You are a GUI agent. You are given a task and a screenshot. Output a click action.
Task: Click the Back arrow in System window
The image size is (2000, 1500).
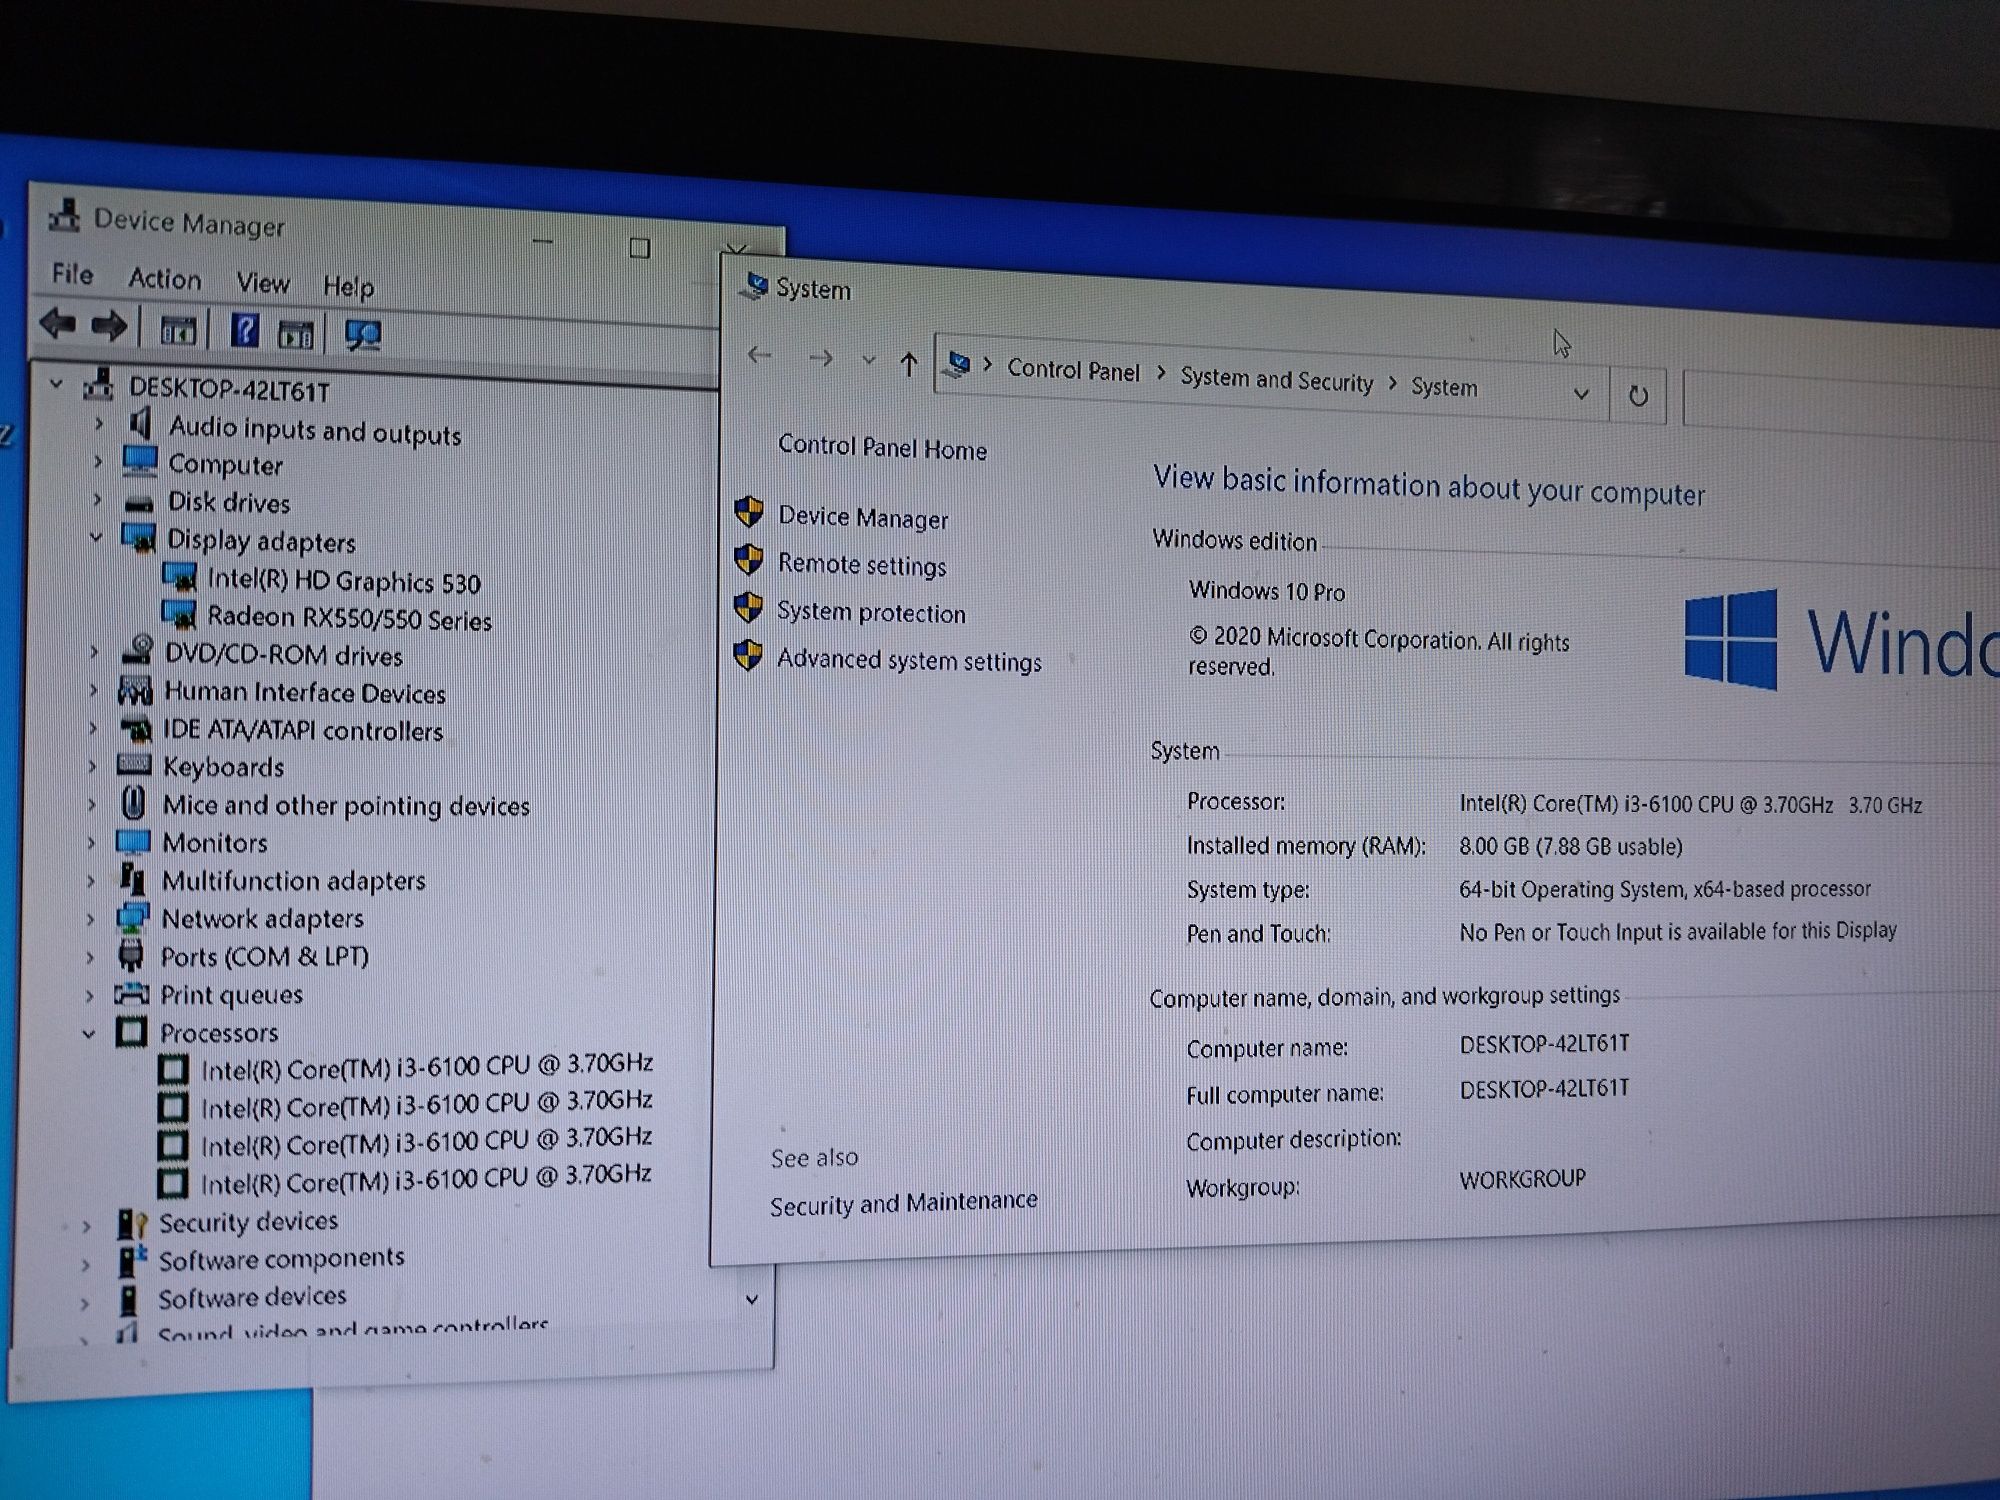(x=760, y=354)
